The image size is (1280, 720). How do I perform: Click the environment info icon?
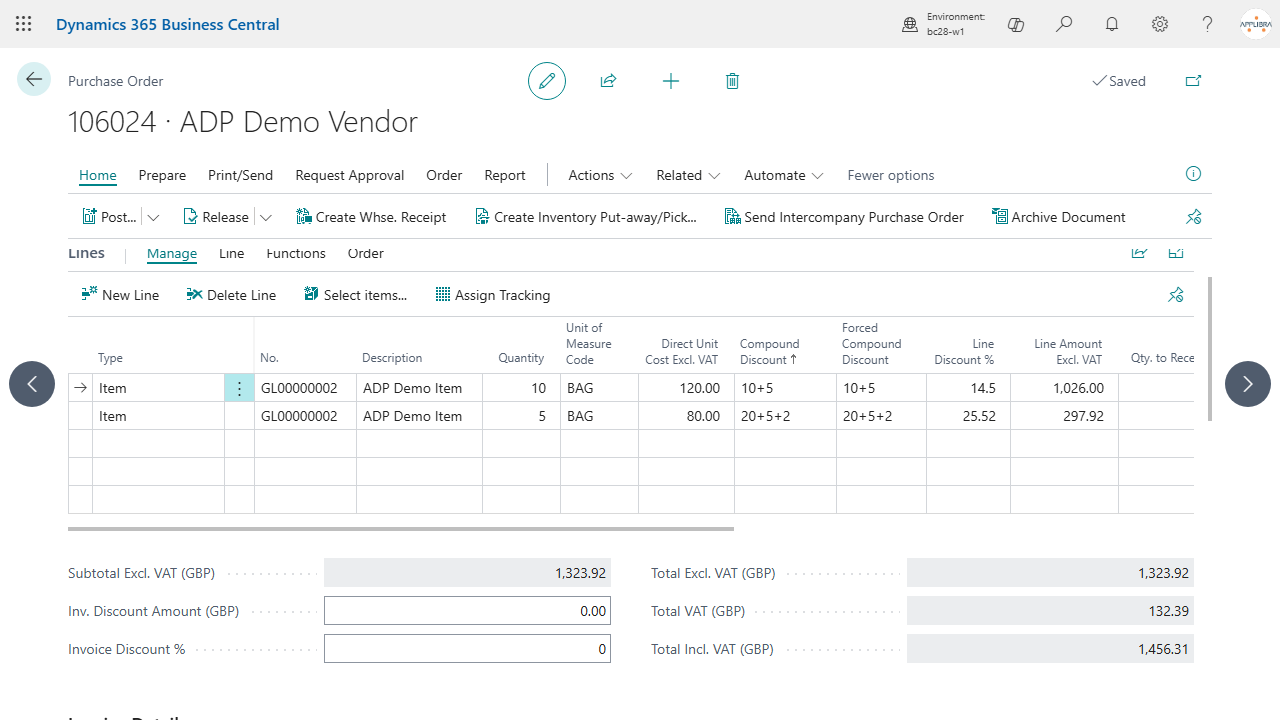(910, 24)
